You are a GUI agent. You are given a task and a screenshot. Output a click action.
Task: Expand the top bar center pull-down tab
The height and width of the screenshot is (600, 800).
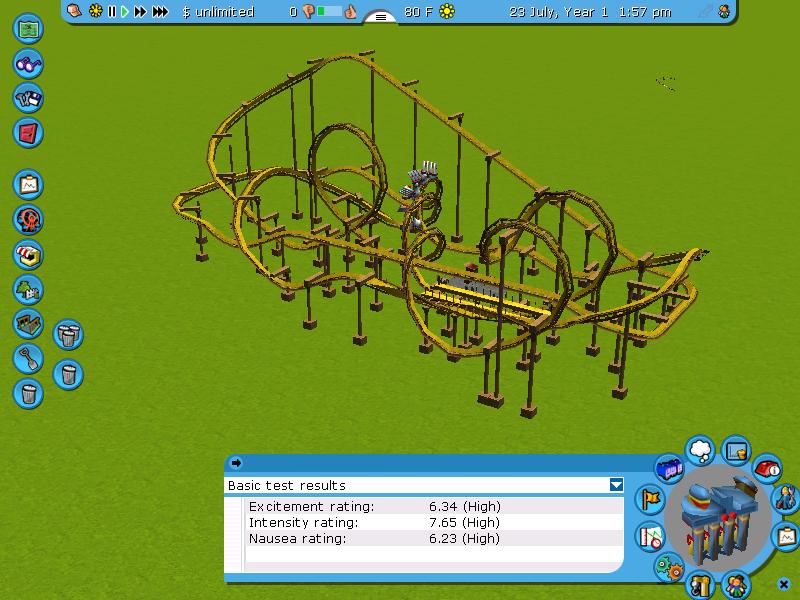tap(381, 17)
